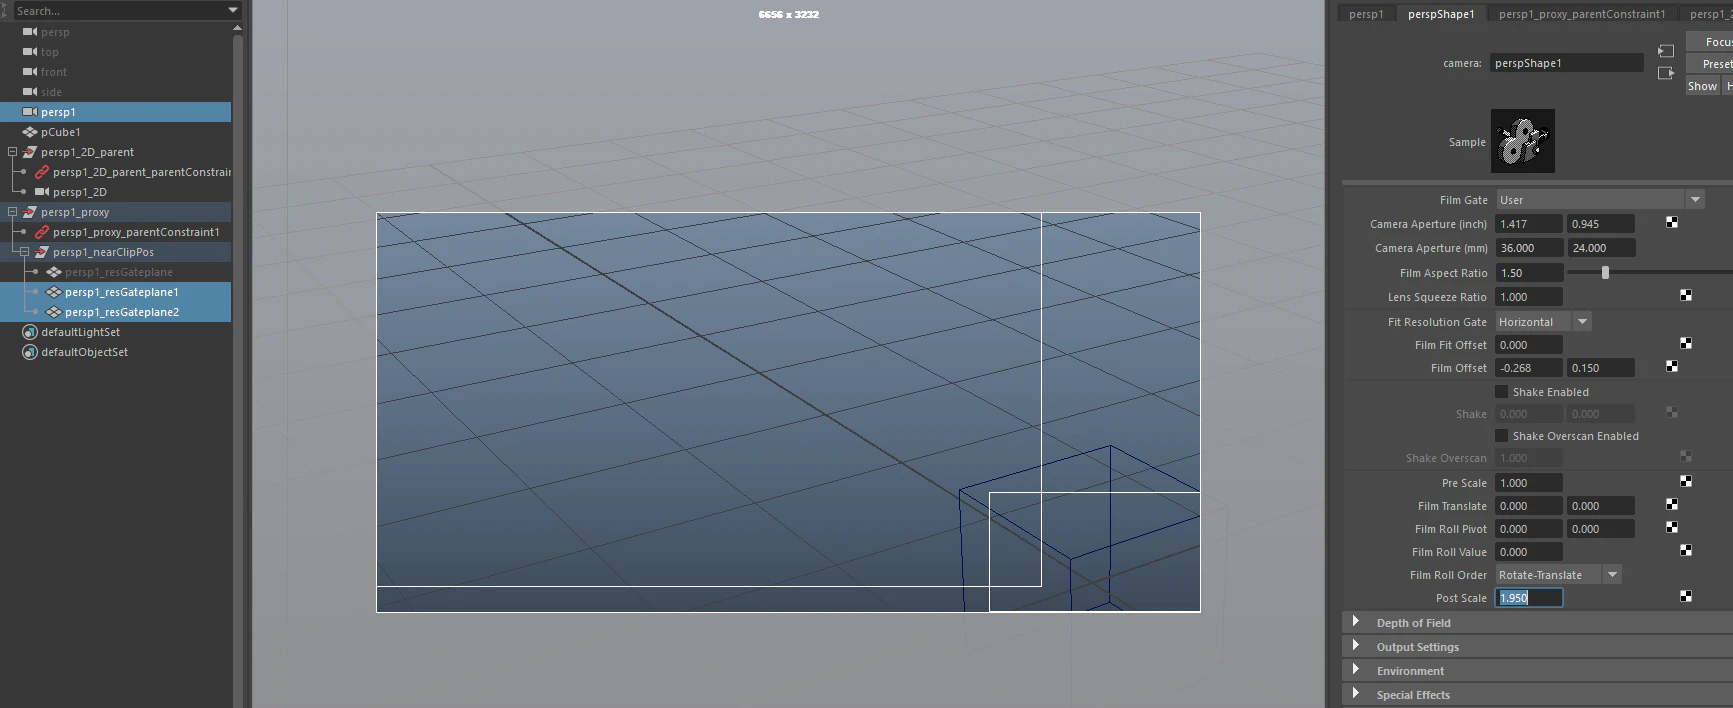
Task: Click the side camera icon in outliner
Action: [30, 92]
